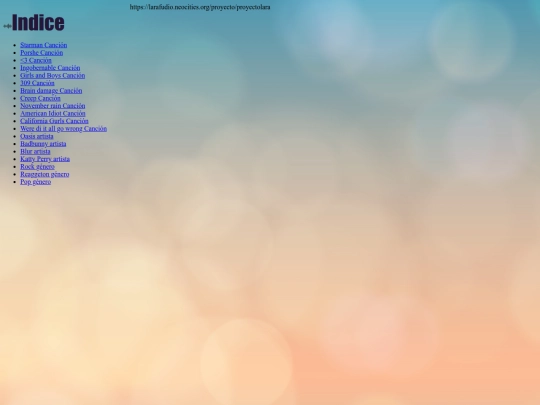Image resolution: width=540 pixels, height=405 pixels.
Task: Click the larafudio.neocities.org URL text
Action: (x=200, y=7)
